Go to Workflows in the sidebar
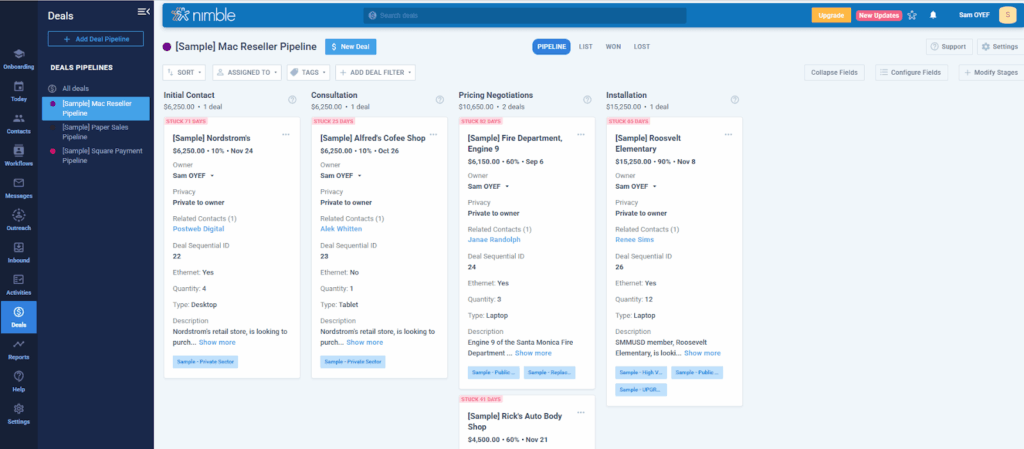 coord(19,155)
